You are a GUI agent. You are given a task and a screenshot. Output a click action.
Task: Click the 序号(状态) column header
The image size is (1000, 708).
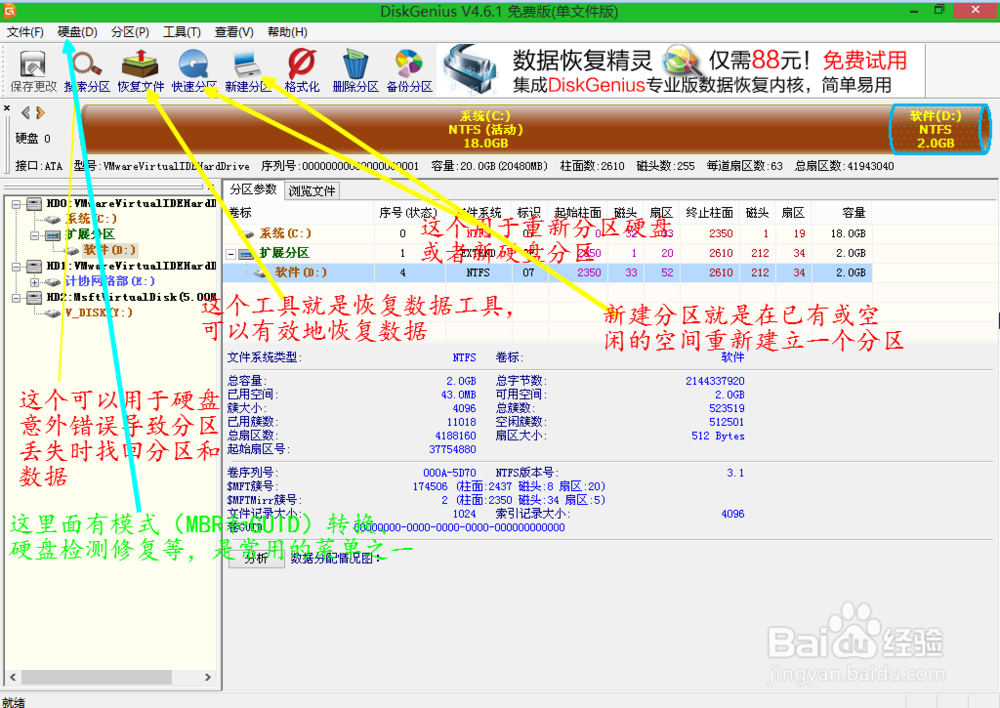click(409, 213)
